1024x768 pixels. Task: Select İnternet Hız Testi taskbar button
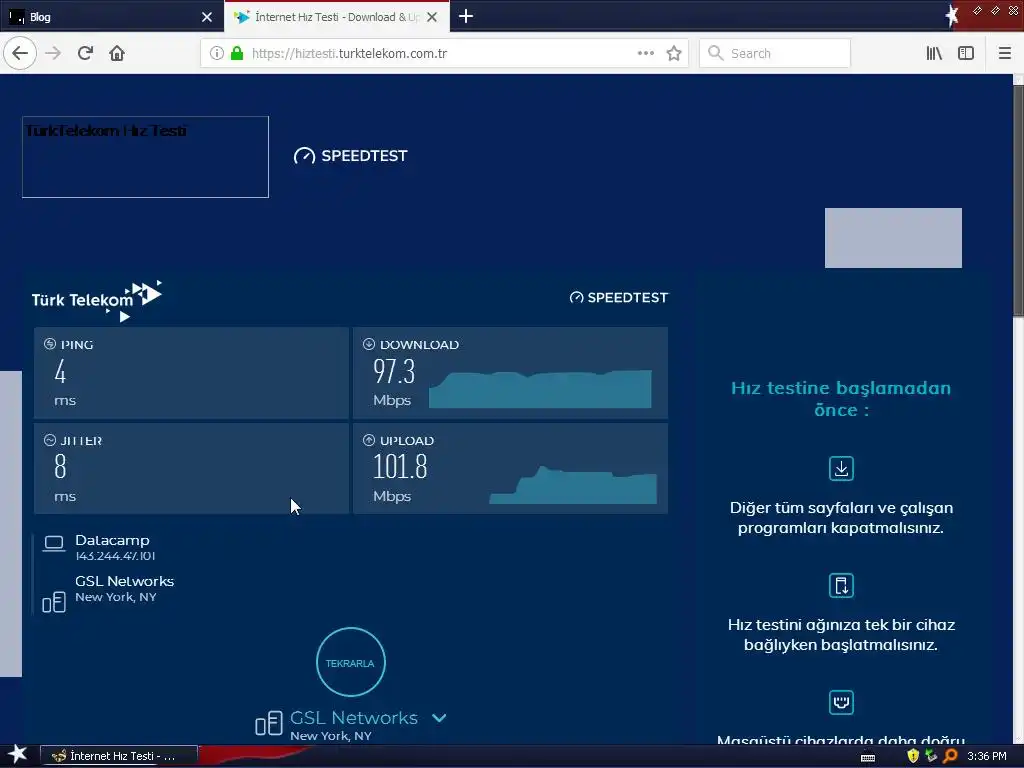(119, 756)
